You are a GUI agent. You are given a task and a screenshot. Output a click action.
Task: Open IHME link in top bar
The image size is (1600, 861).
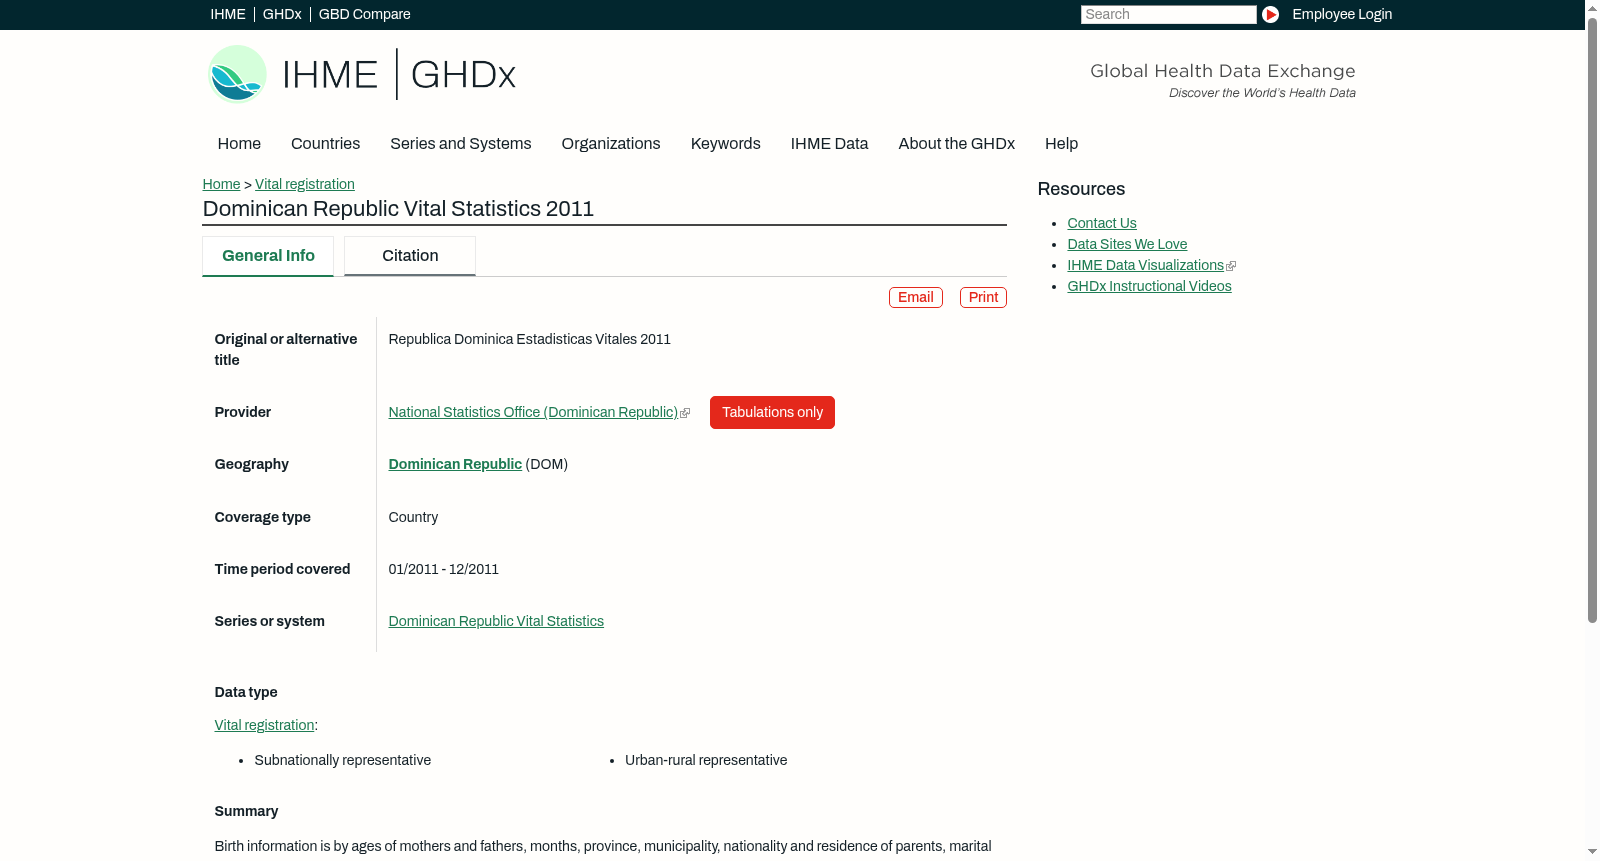(228, 14)
